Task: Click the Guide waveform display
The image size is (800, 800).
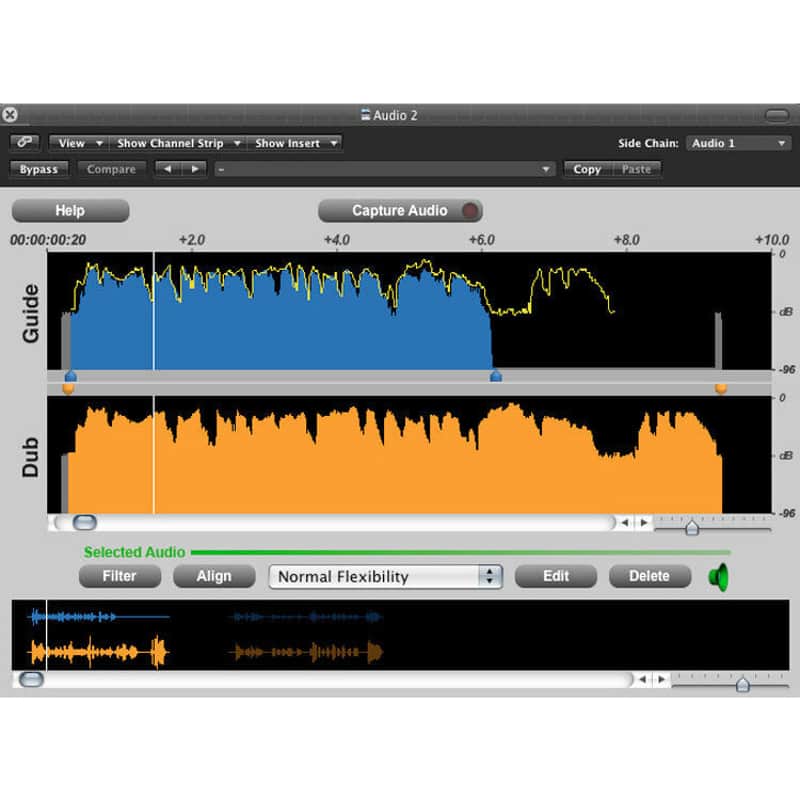Action: [409, 311]
